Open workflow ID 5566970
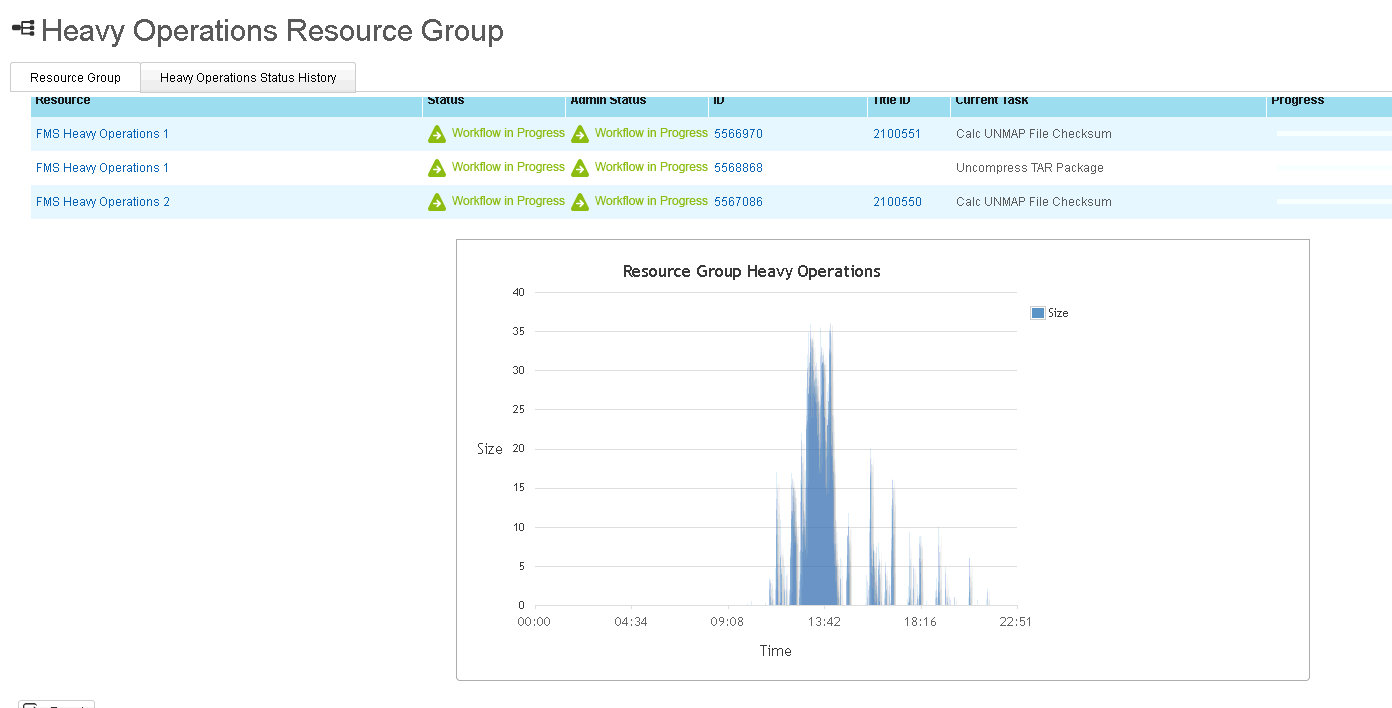The image size is (1392, 708). [x=738, y=134]
